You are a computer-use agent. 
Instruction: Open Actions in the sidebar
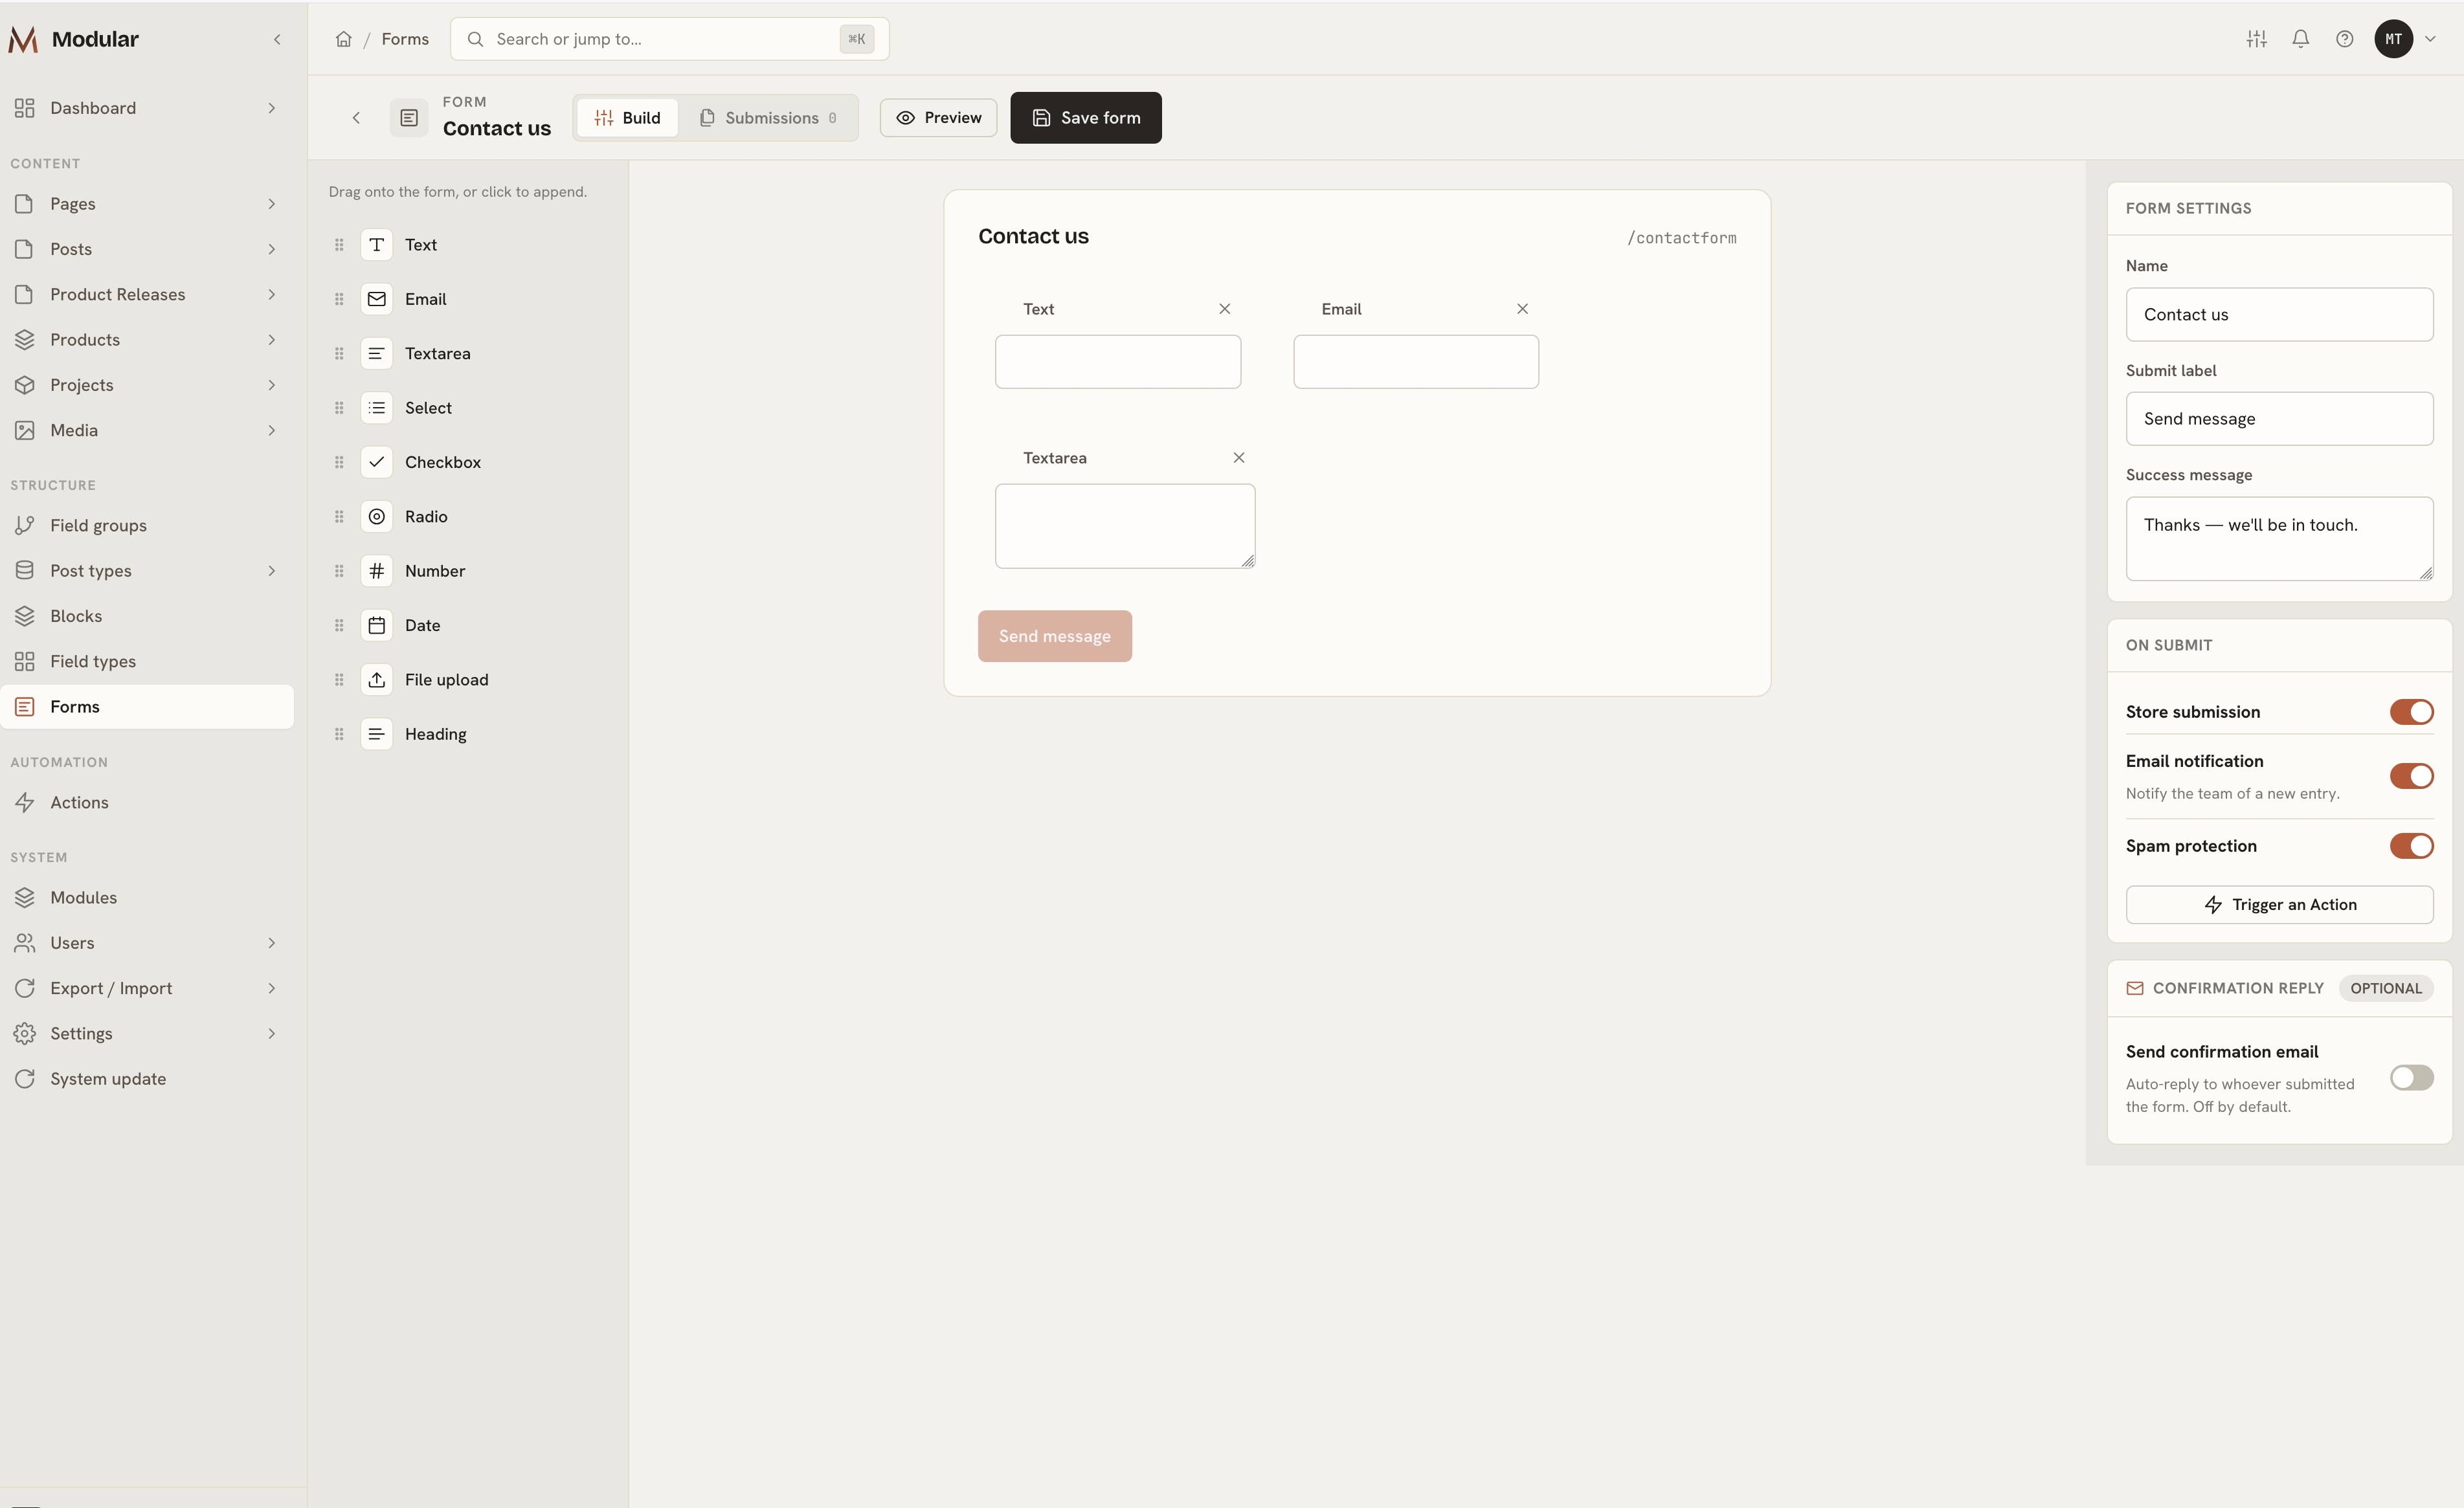[147, 802]
